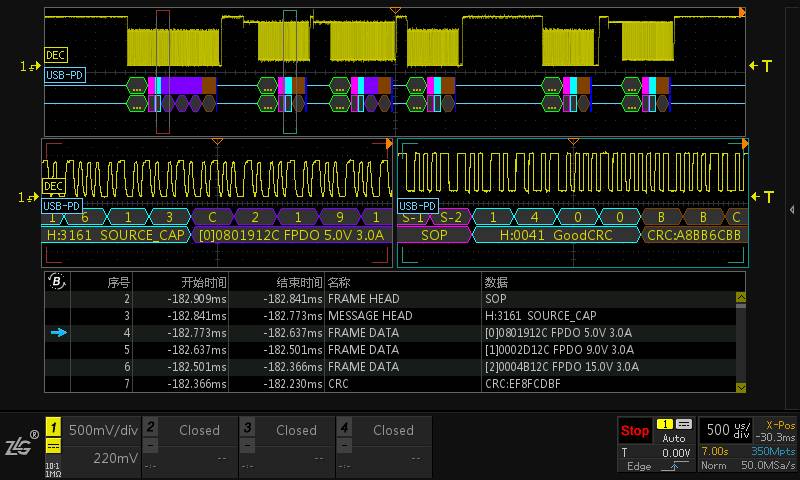Screen dimensions: 800x480
Task: Click the DEC label in the left zoom view
Action: pos(53,186)
